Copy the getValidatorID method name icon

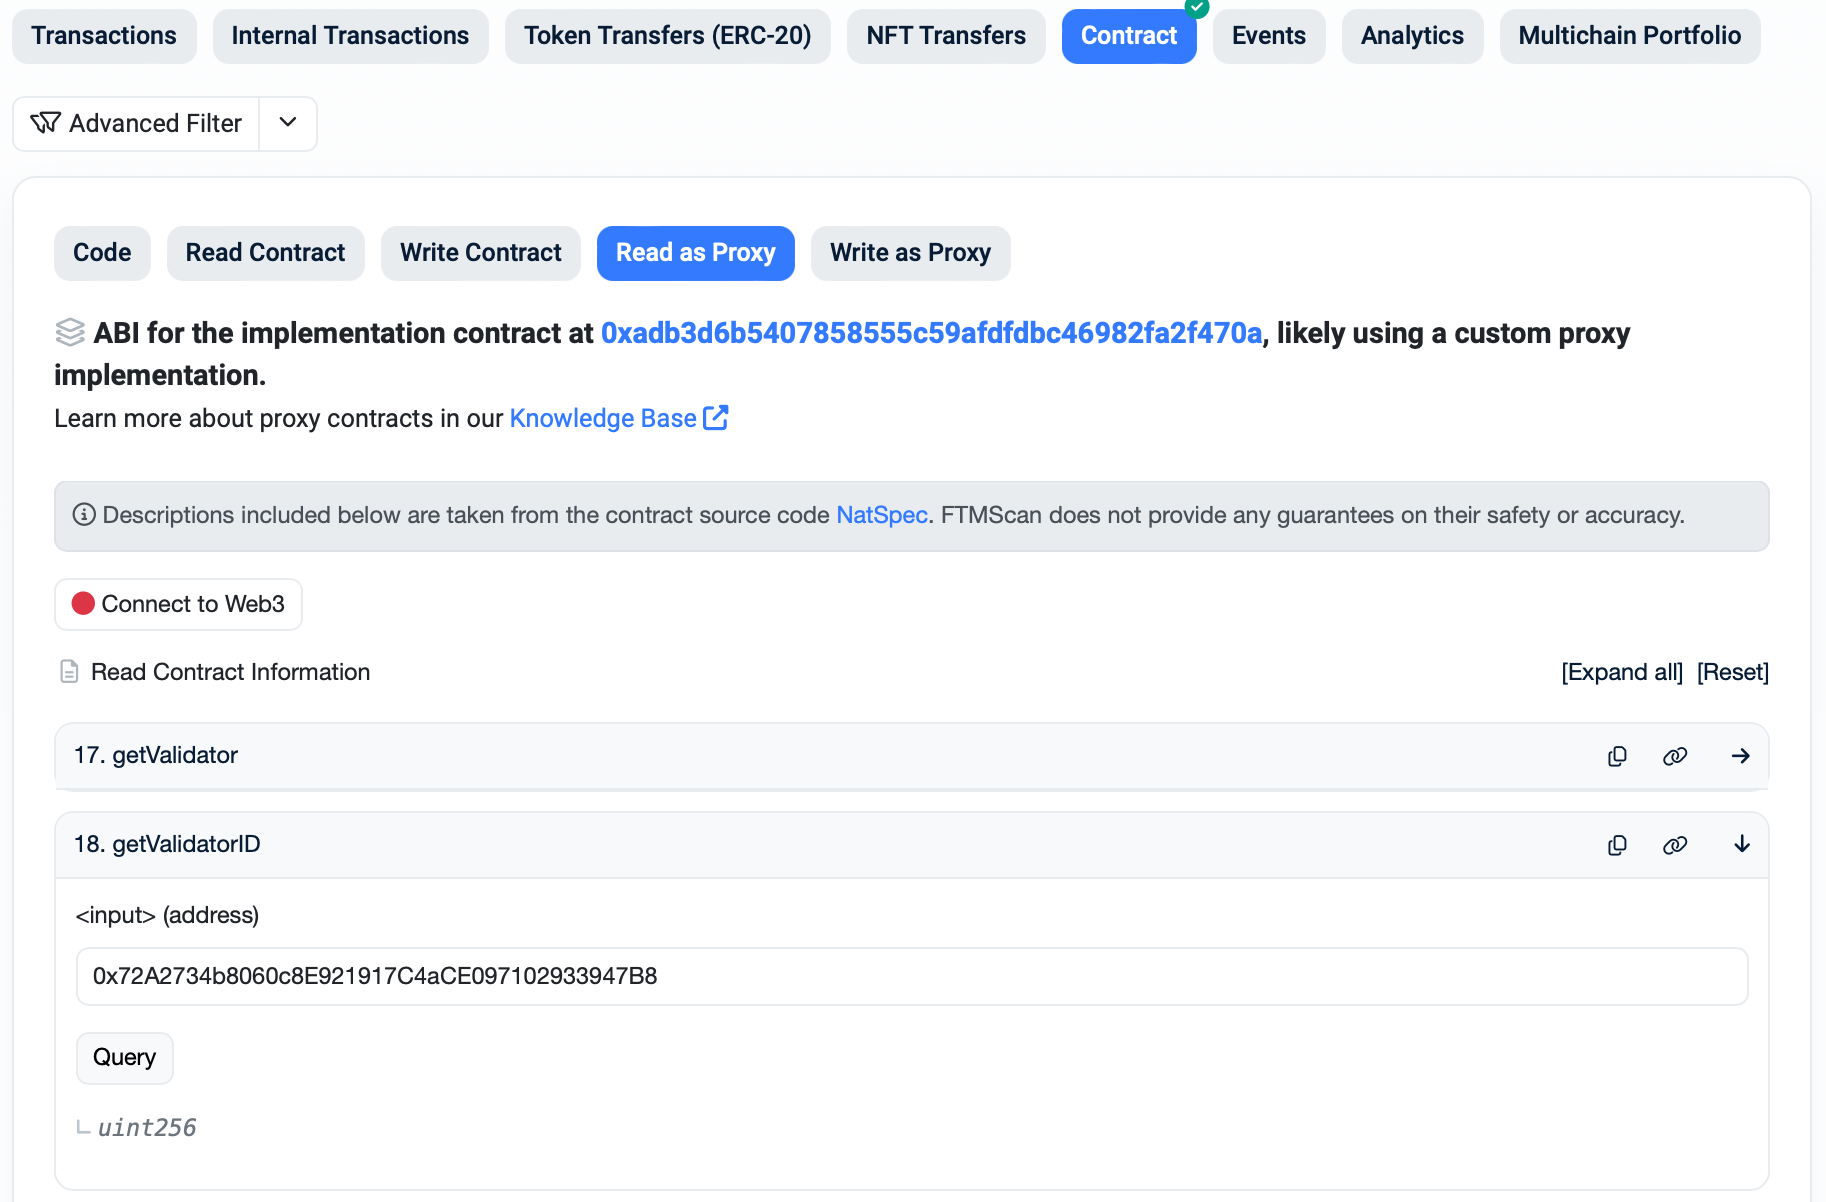[1617, 845]
